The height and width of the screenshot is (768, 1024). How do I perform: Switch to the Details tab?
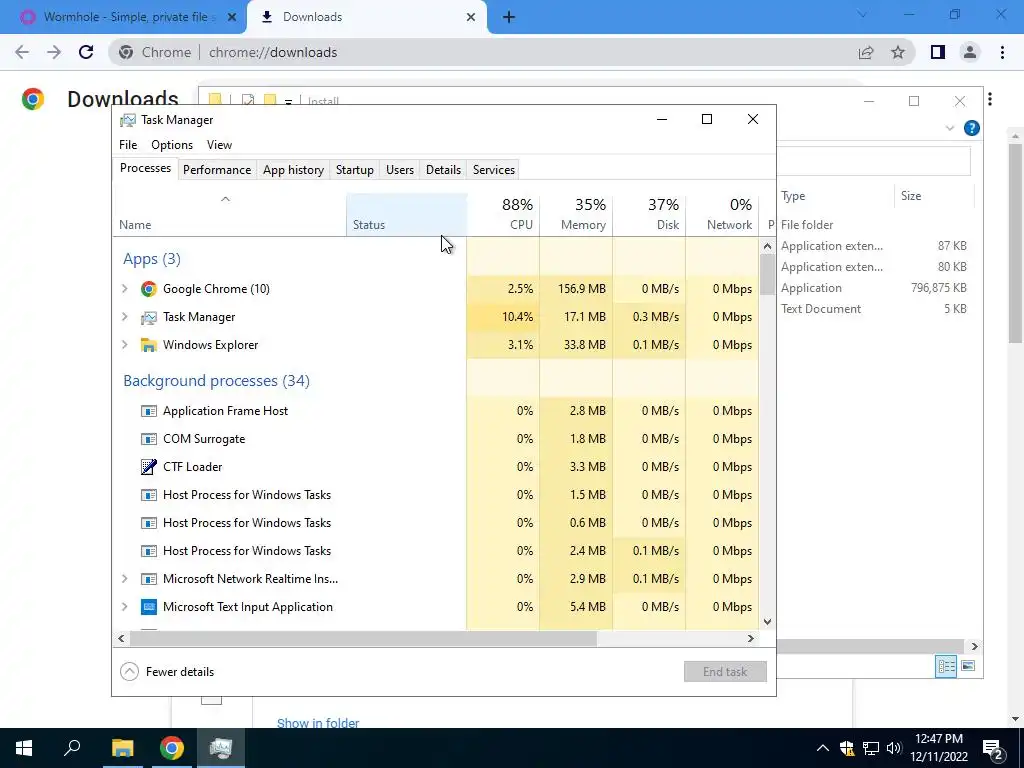443,170
